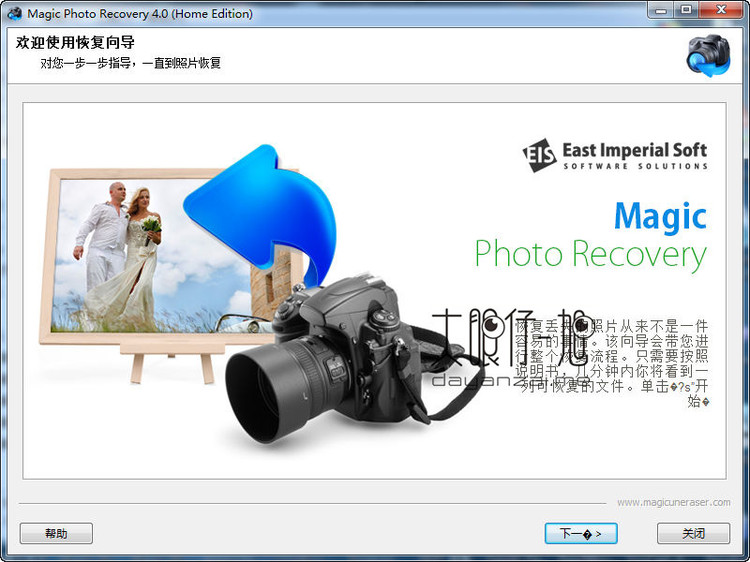Viewport: 750px width, 562px height.
Task: Proceed with the 下一步 next button
Action: [581, 533]
